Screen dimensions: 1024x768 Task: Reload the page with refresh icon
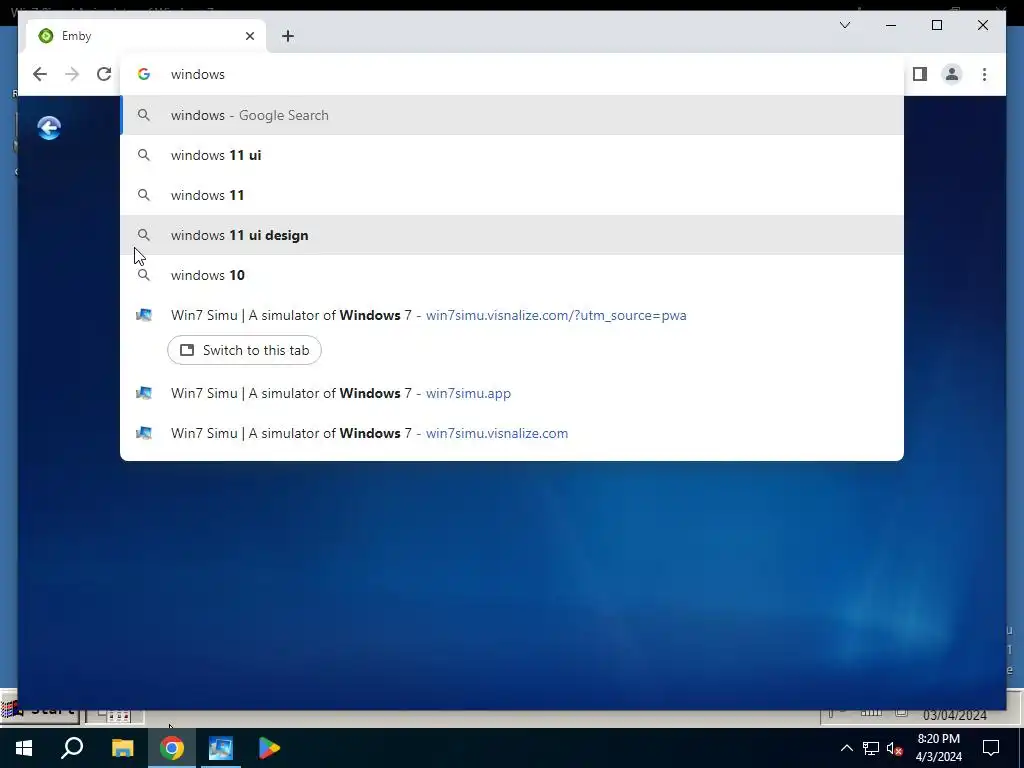104,74
